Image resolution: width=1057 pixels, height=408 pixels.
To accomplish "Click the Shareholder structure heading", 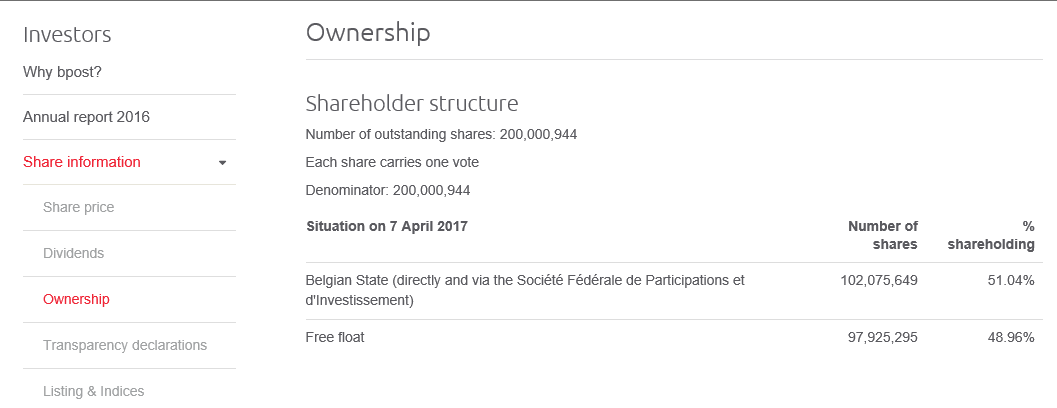I will pyautogui.click(x=411, y=103).
